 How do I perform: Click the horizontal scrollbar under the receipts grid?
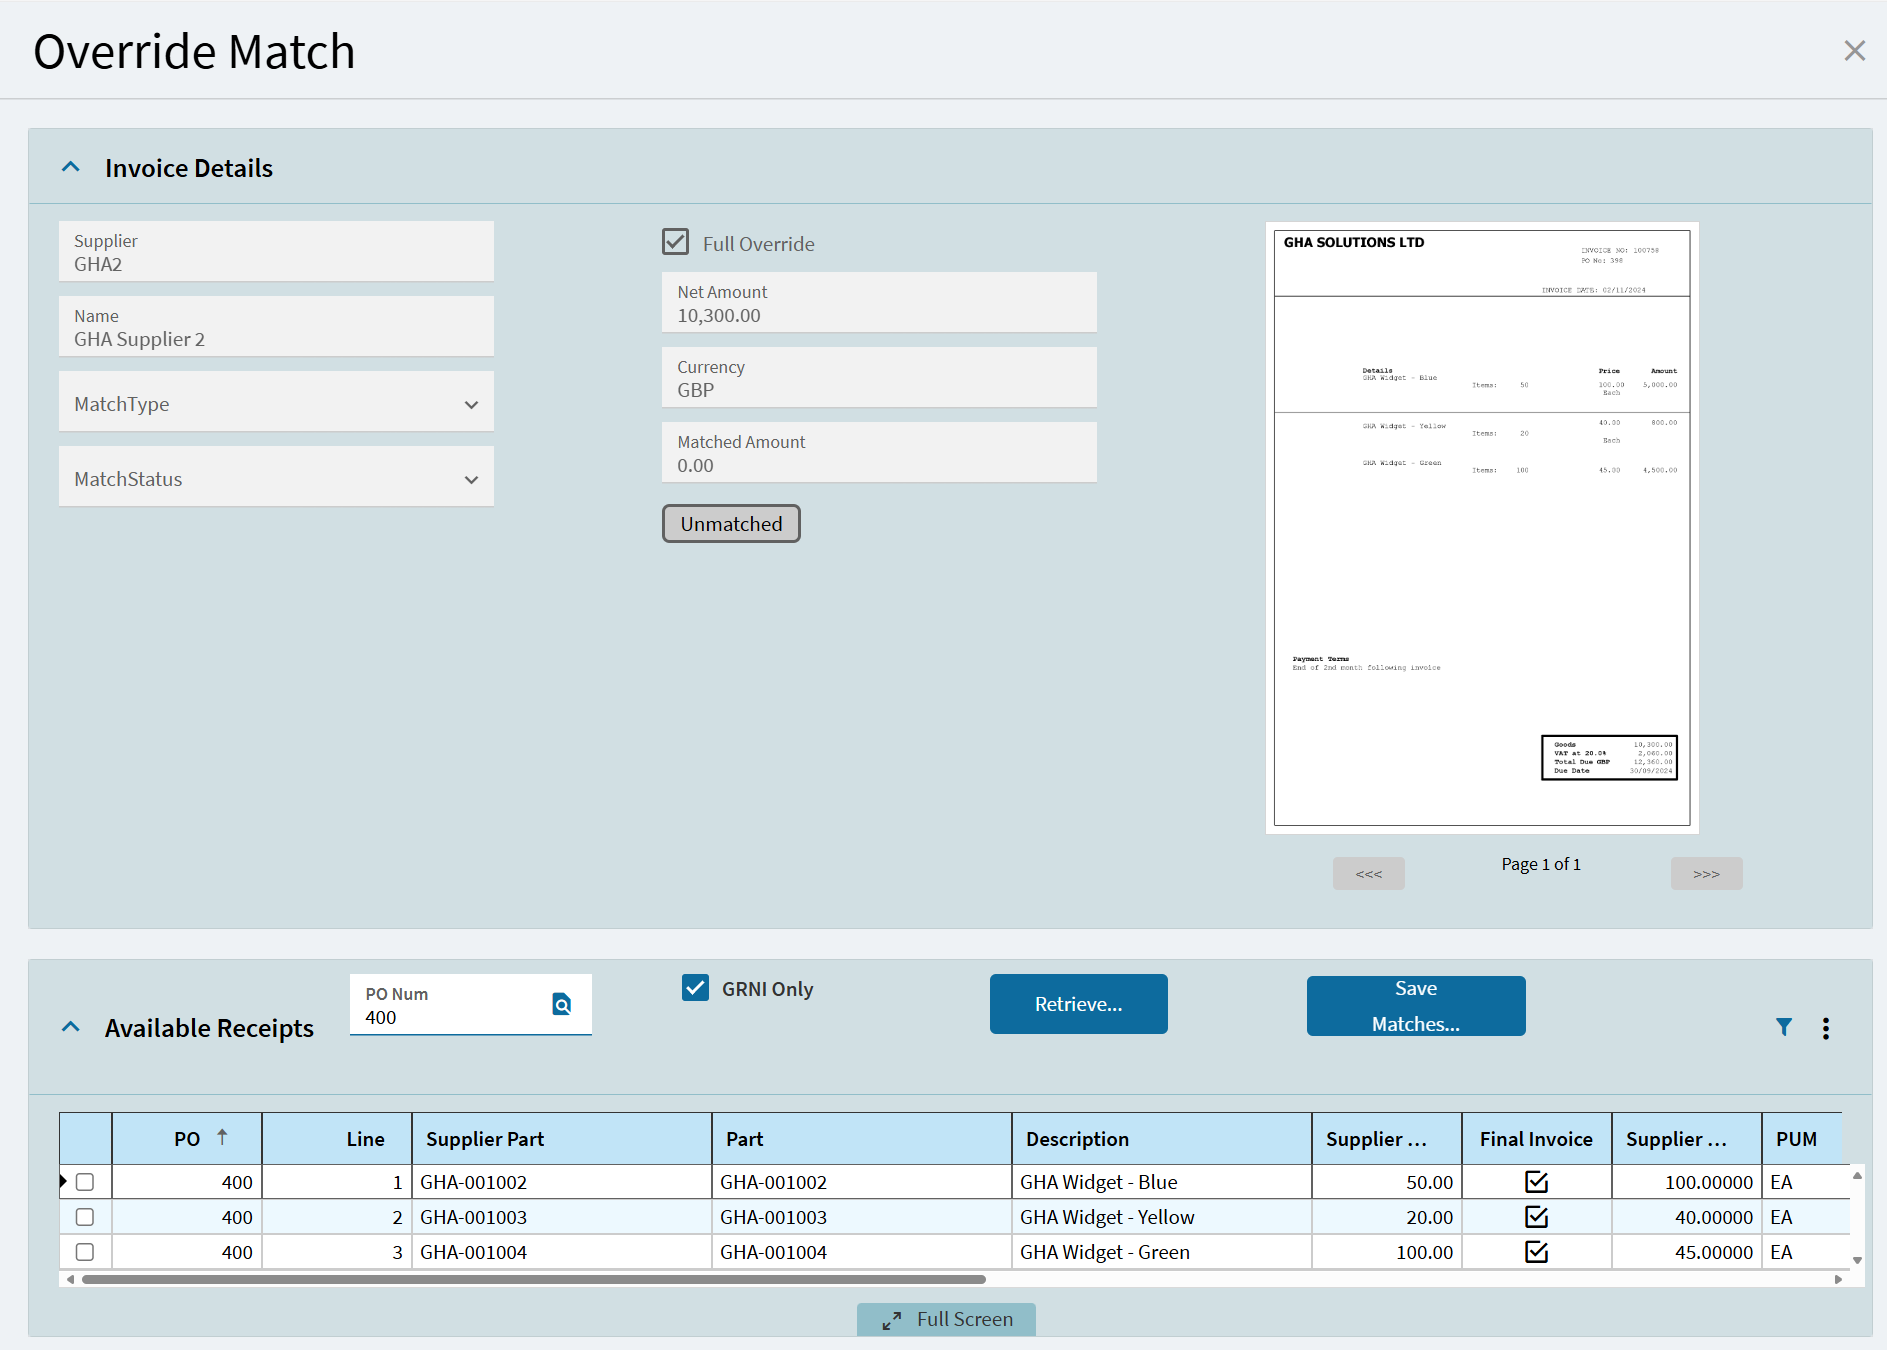pos(533,1279)
